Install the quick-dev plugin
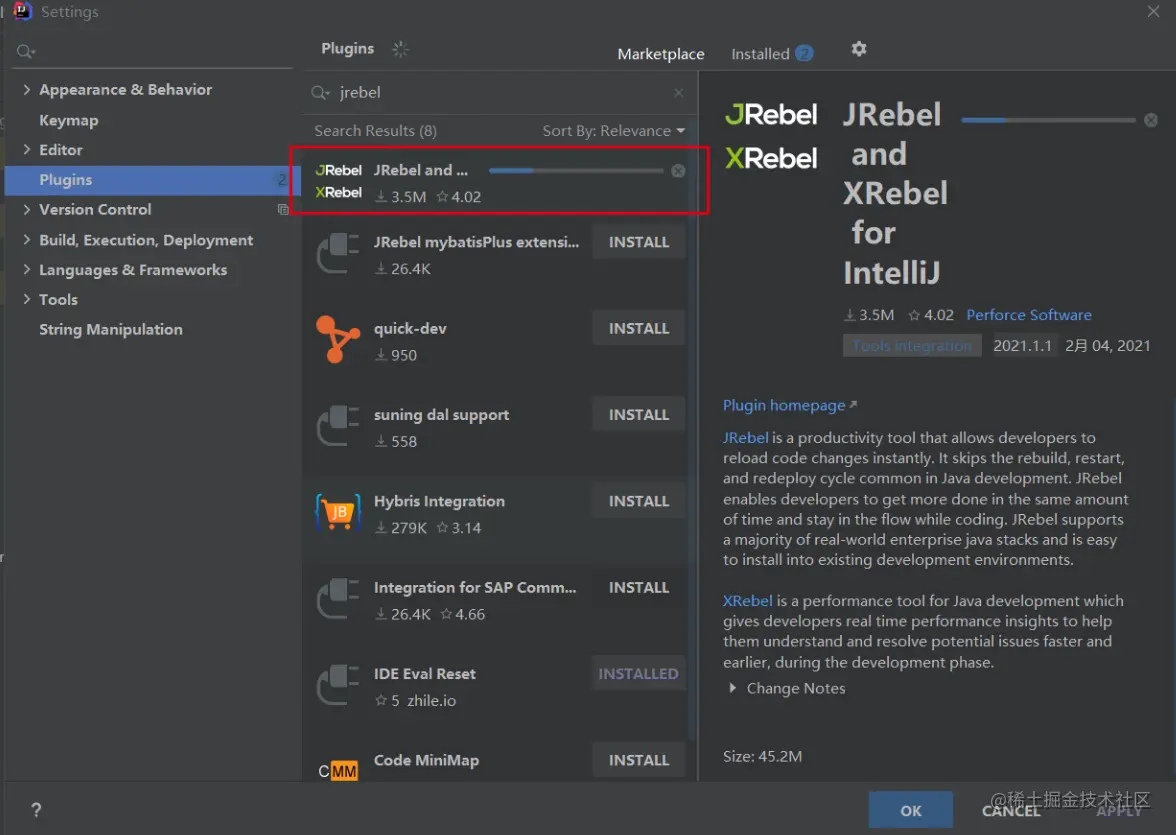Screen dimensions: 1176x835 click(639, 329)
